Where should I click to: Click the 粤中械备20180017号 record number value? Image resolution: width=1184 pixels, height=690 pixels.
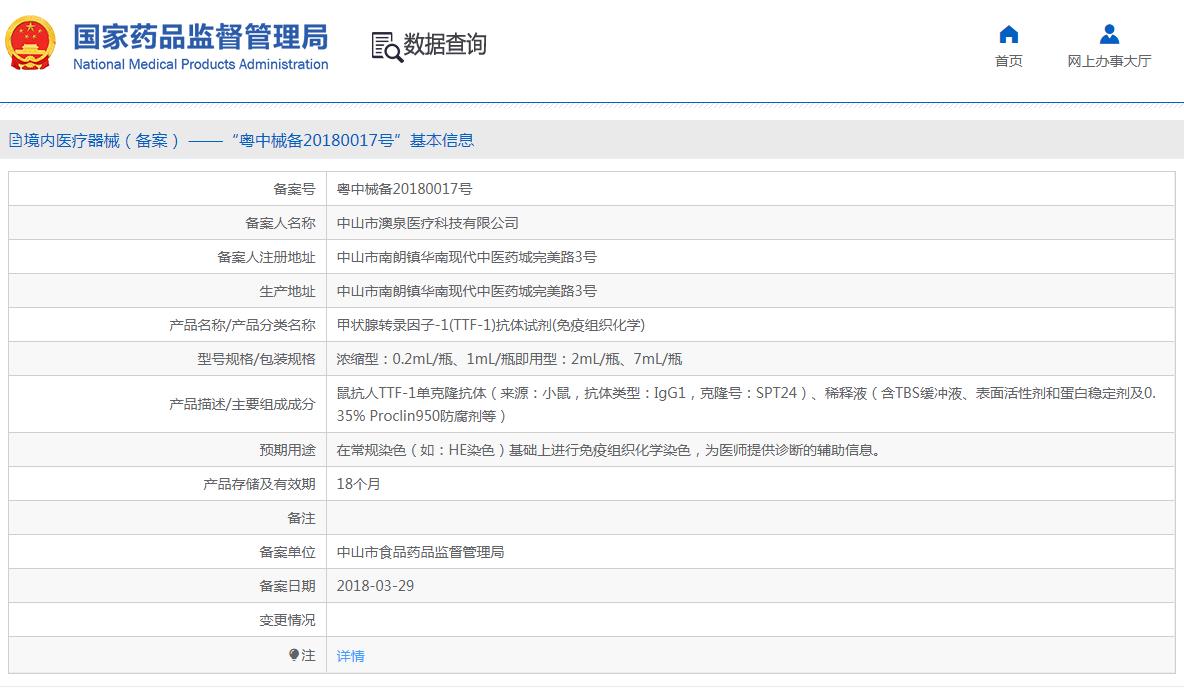pyautogui.click(x=405, y=189)
